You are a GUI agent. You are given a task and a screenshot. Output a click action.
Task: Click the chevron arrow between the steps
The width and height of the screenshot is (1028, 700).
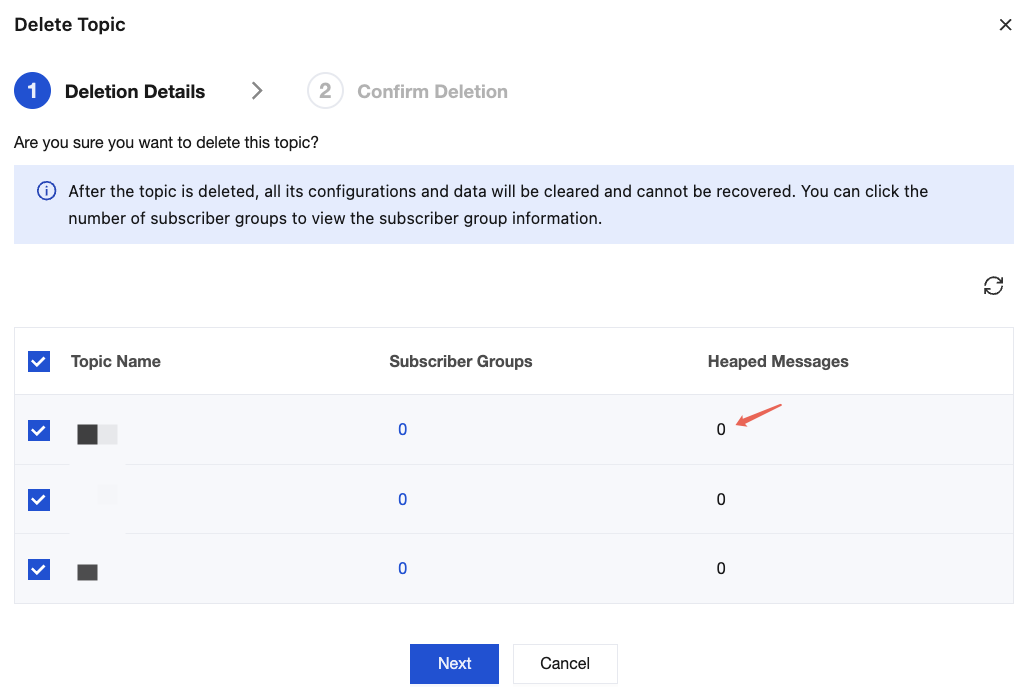point(257,91)
